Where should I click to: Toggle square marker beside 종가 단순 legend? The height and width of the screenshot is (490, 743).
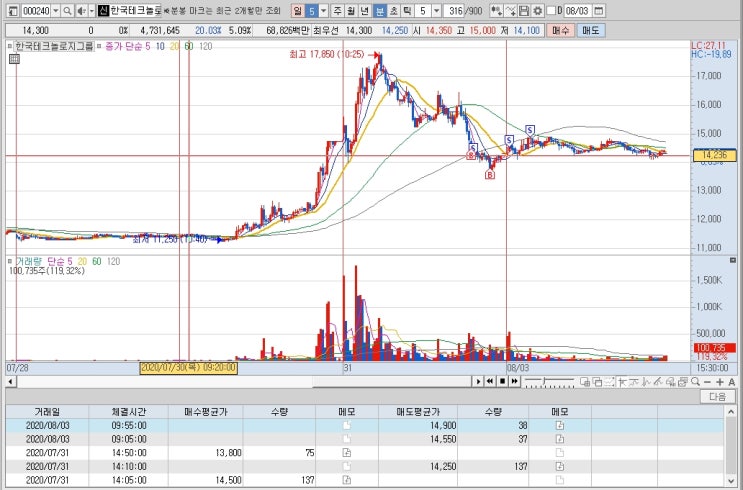tap(100, 46)
